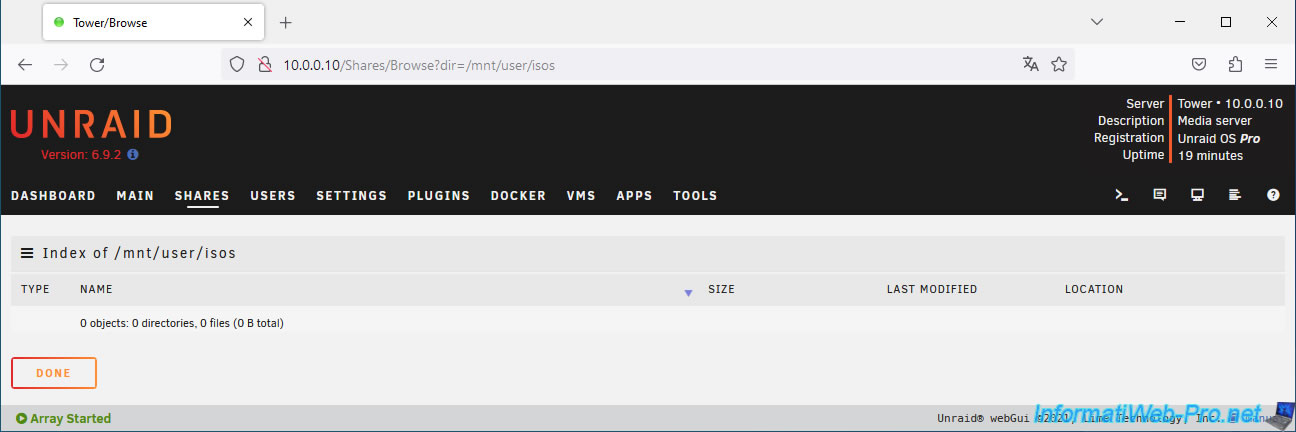Click the browser translate page icon
The height and width of the screenshot is (432, 1296).
[x=1031, y=64]
